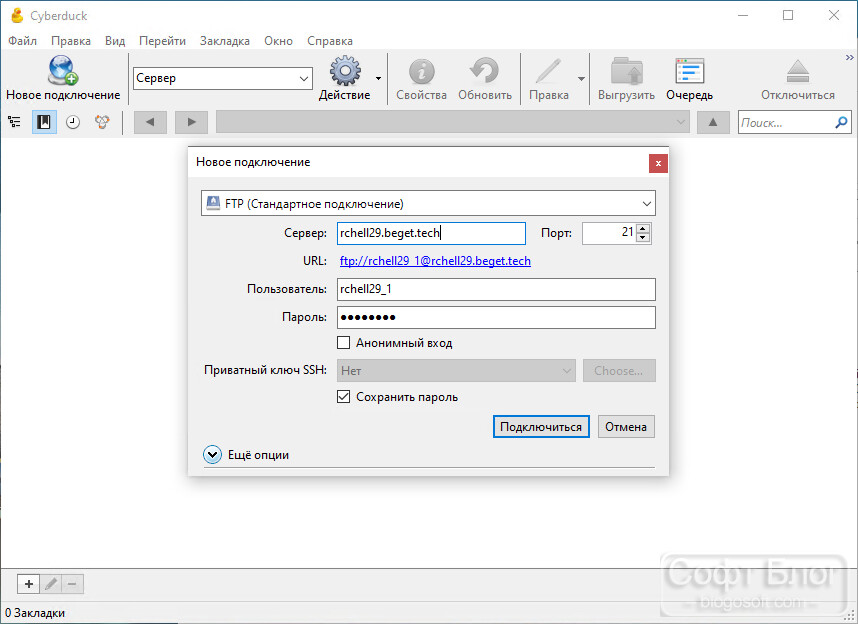Open the Queue transfers icon
858x624 pixels.
689,72
